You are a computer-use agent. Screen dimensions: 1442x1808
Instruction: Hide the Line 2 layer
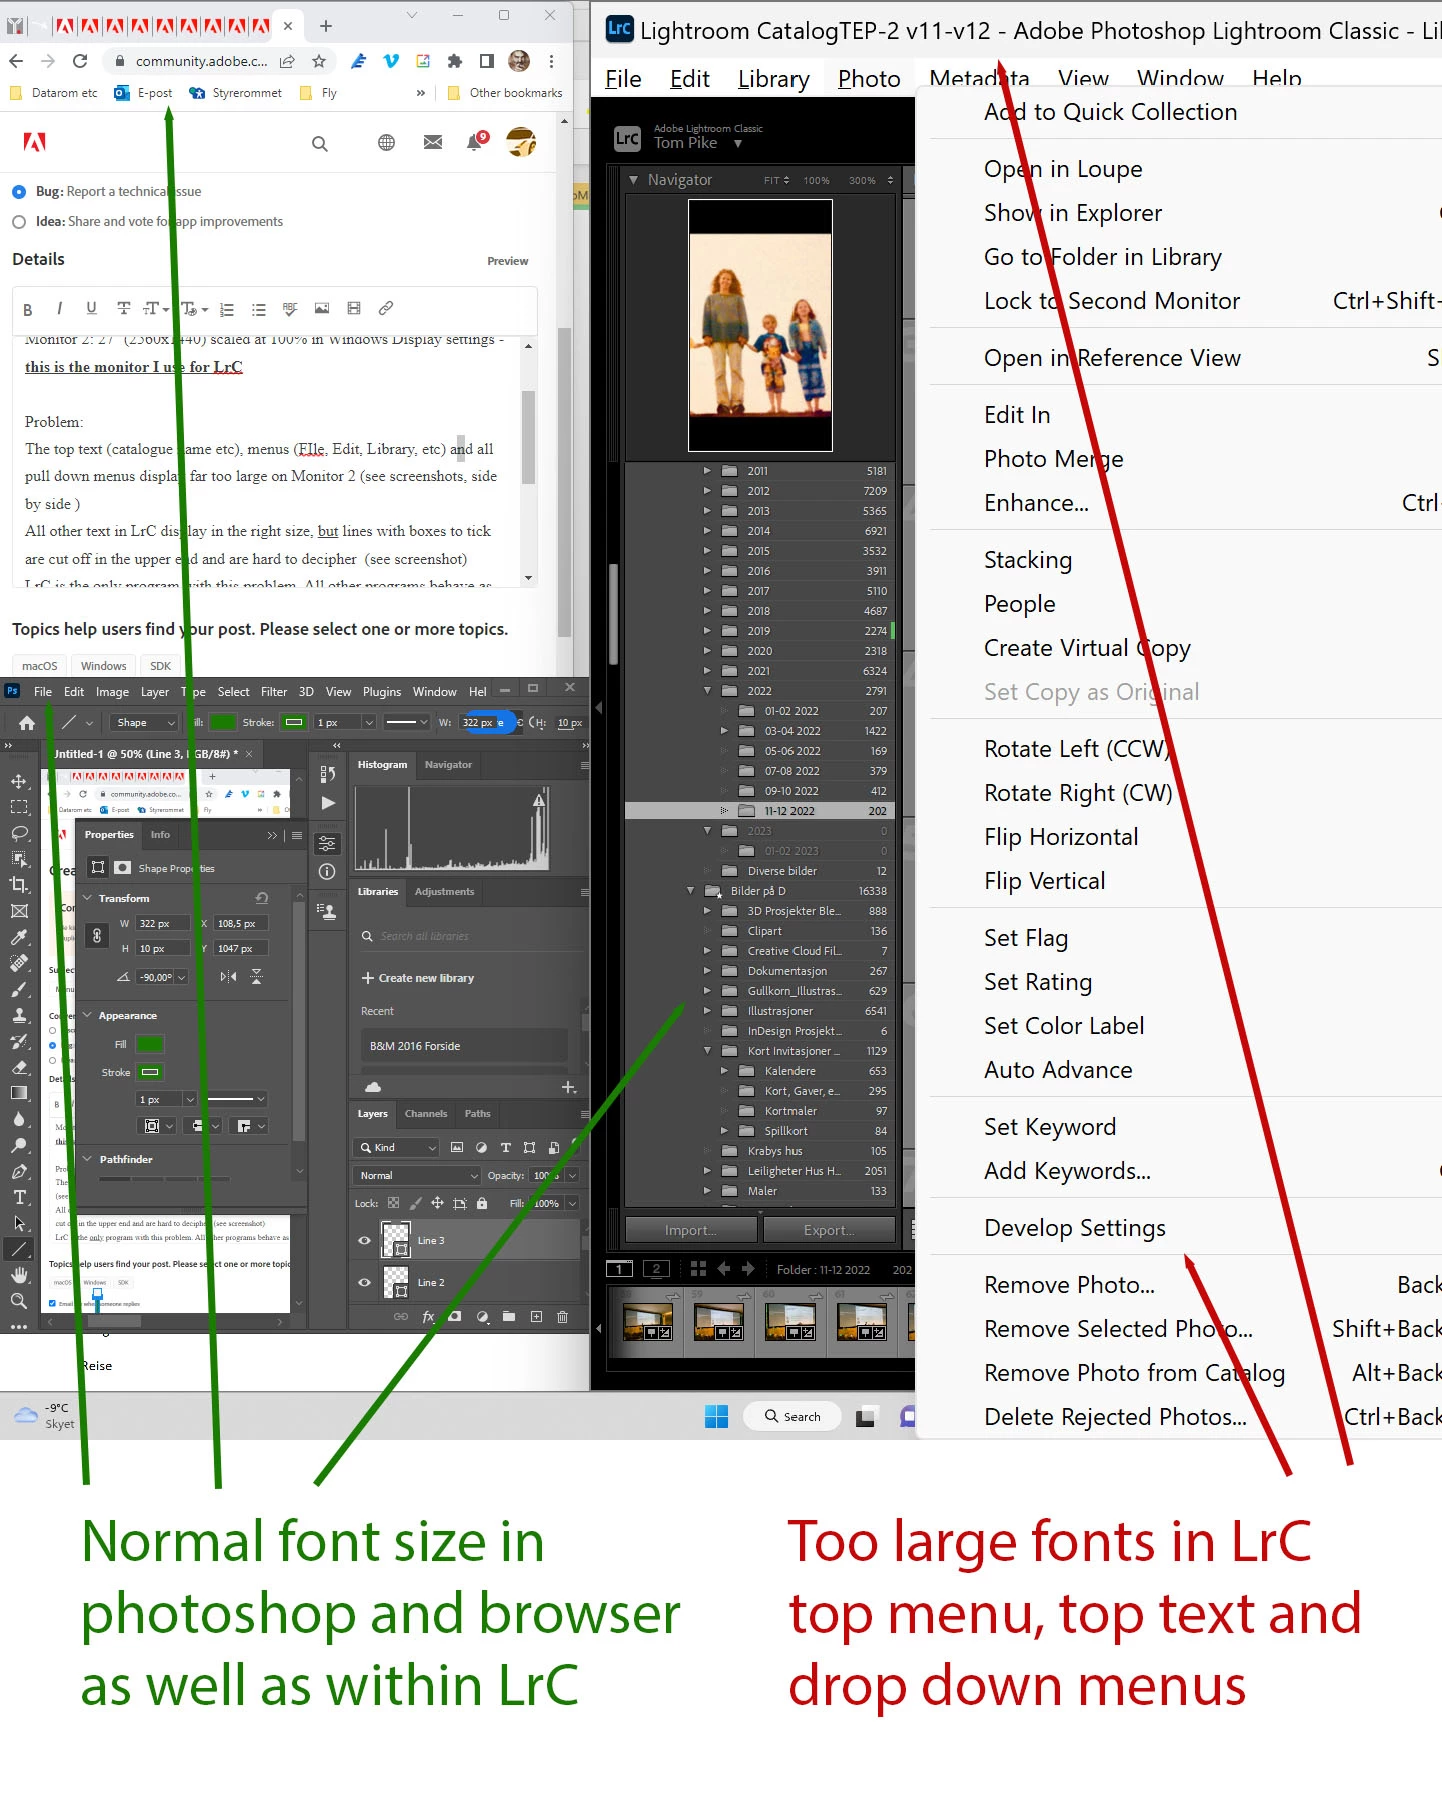click(364, 1282)
